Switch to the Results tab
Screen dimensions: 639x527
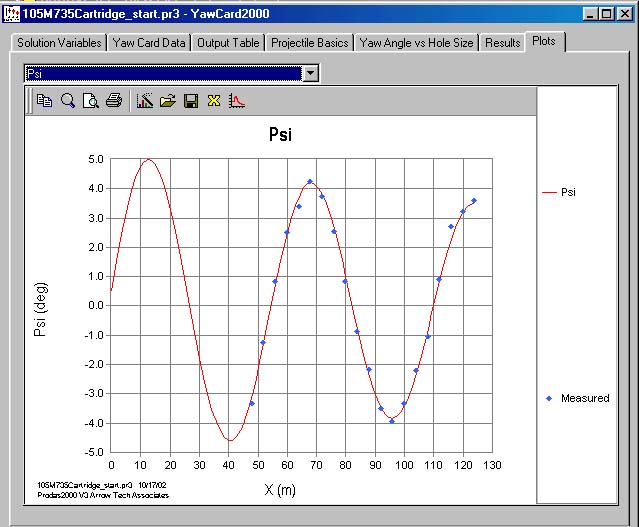[502, 43]
